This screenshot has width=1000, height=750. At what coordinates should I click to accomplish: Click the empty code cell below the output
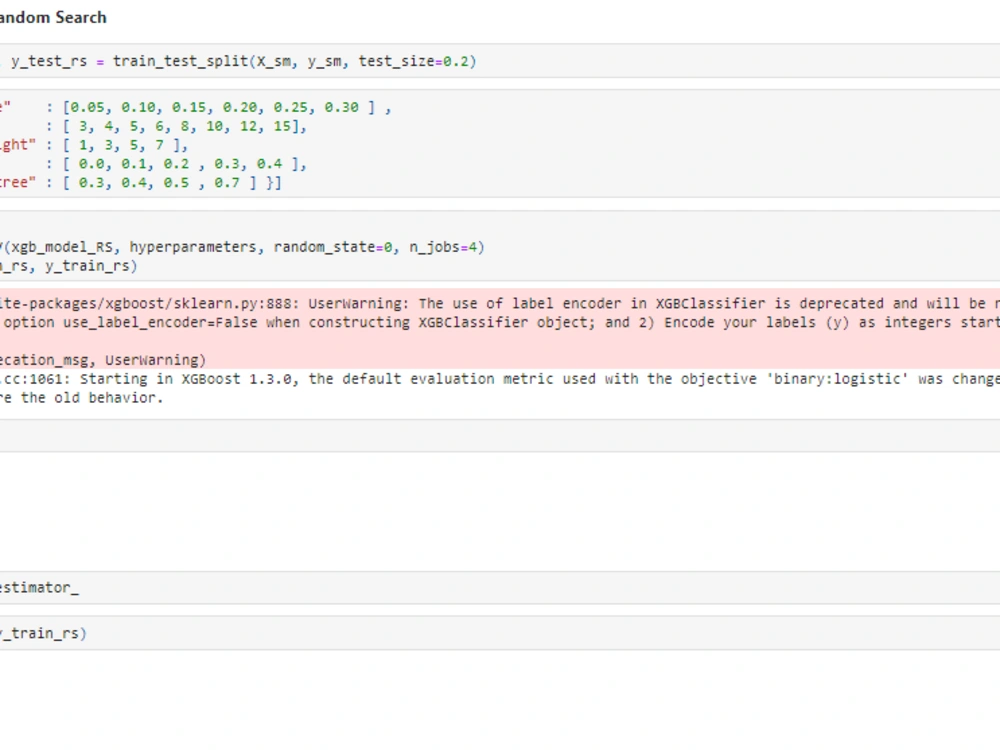500,436
